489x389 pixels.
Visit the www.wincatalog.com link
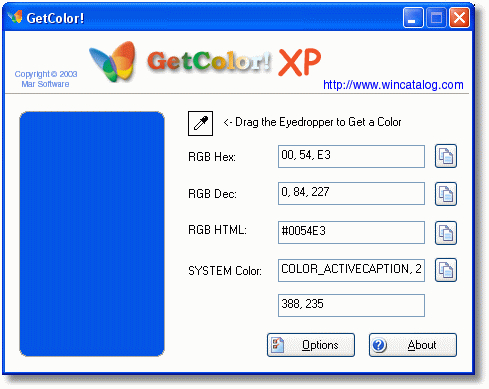pyautogui.click(x=393, y=85)
